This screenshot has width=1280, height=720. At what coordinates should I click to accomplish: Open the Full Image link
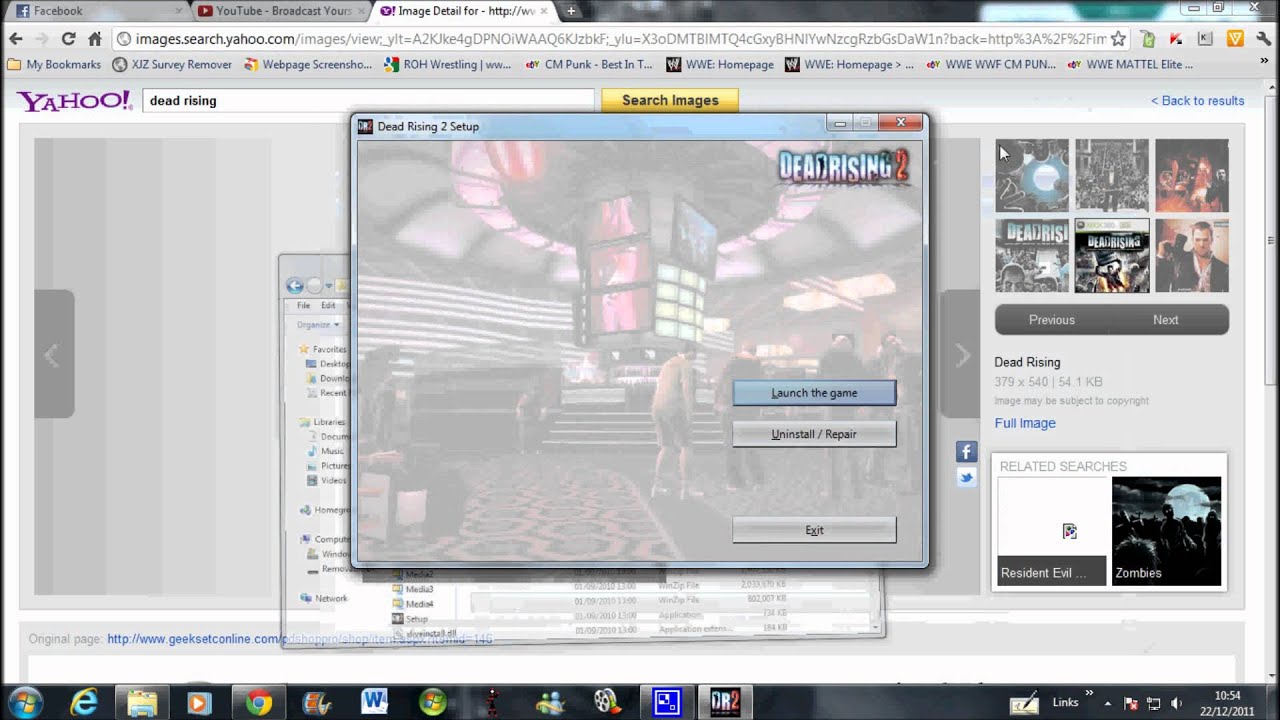[x=1025, y=423]
